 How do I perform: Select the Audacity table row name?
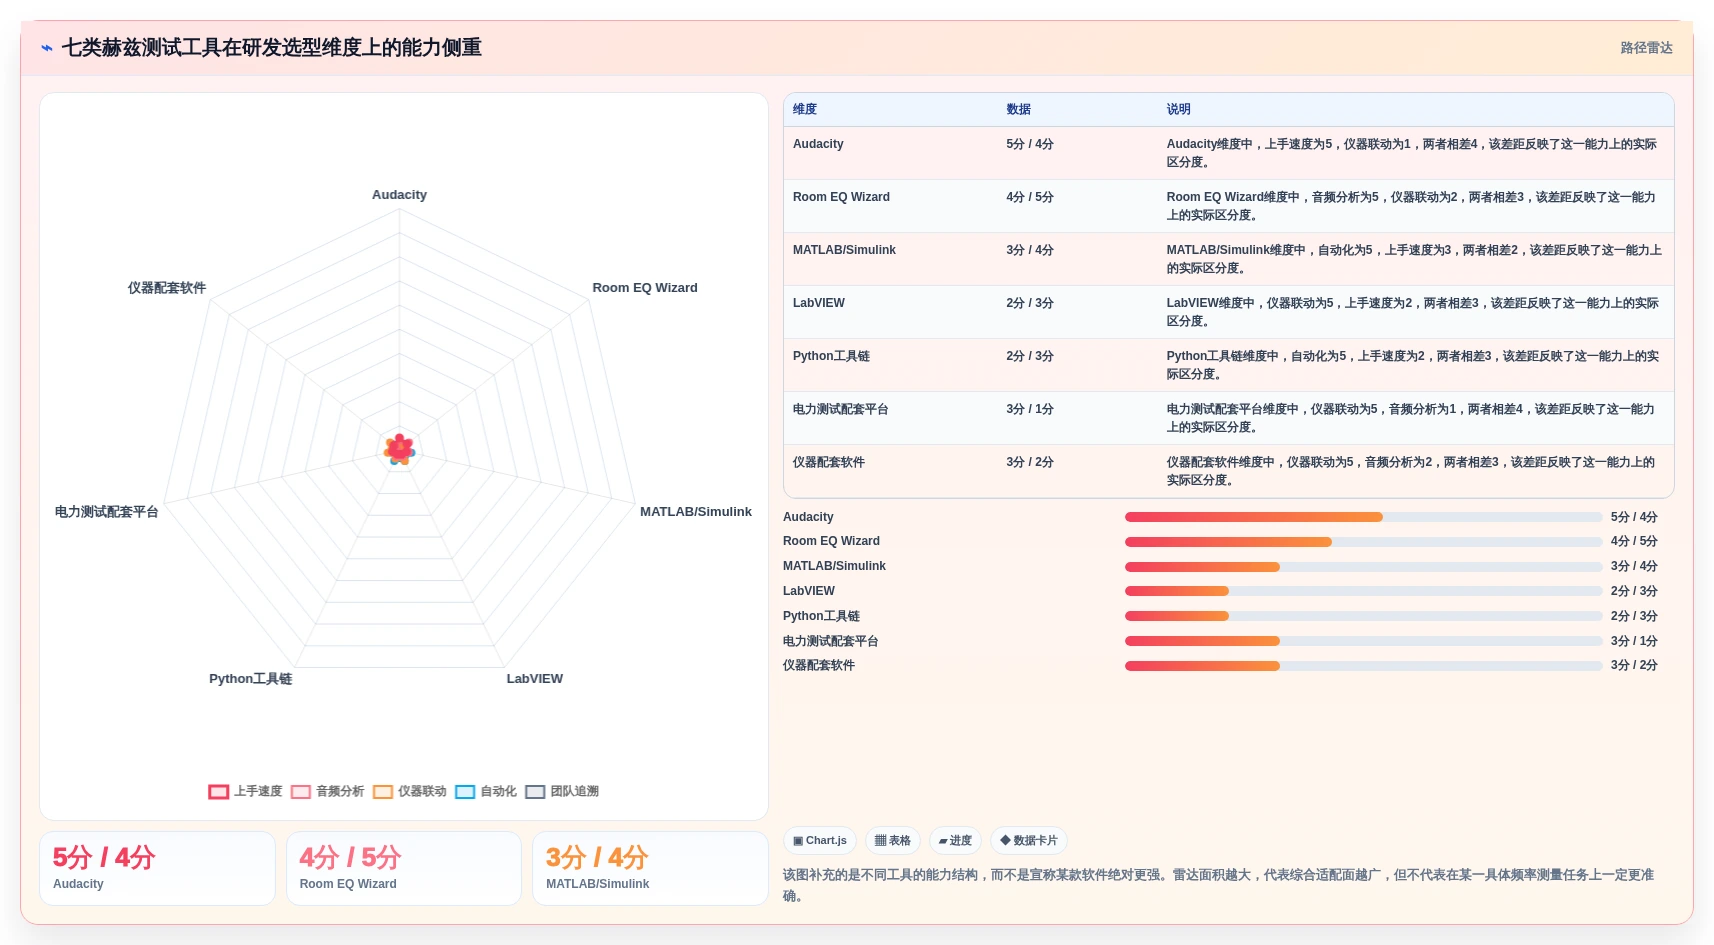click(x=818, y=144)
